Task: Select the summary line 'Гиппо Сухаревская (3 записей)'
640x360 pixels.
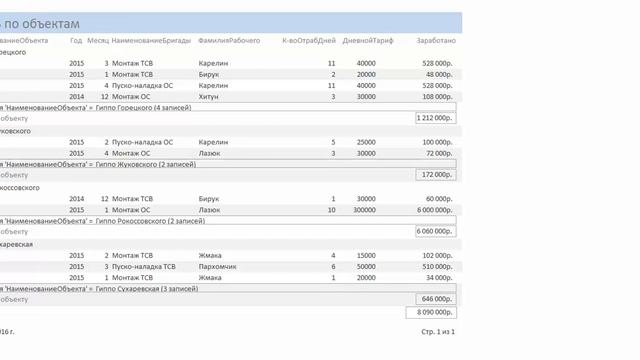Action: pos(147,289)
